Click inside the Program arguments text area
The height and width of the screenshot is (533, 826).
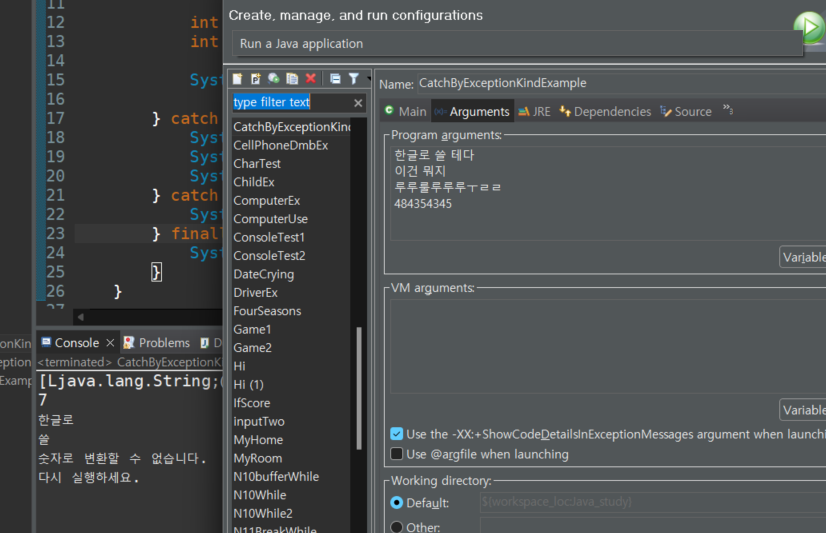click(x=608, y=193)
